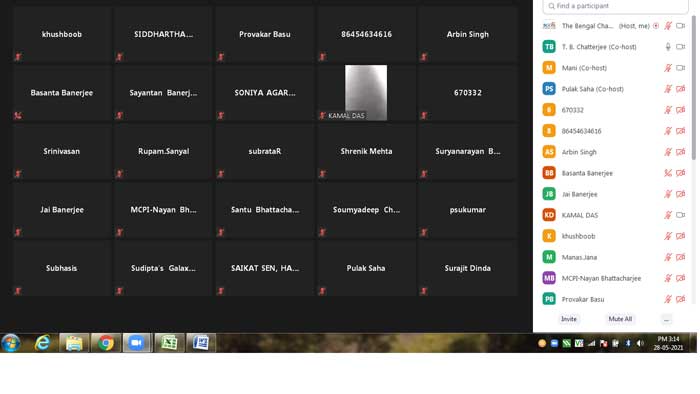700x394 pixels.
Task: Click the Invite button
Action: pos(569,319)
